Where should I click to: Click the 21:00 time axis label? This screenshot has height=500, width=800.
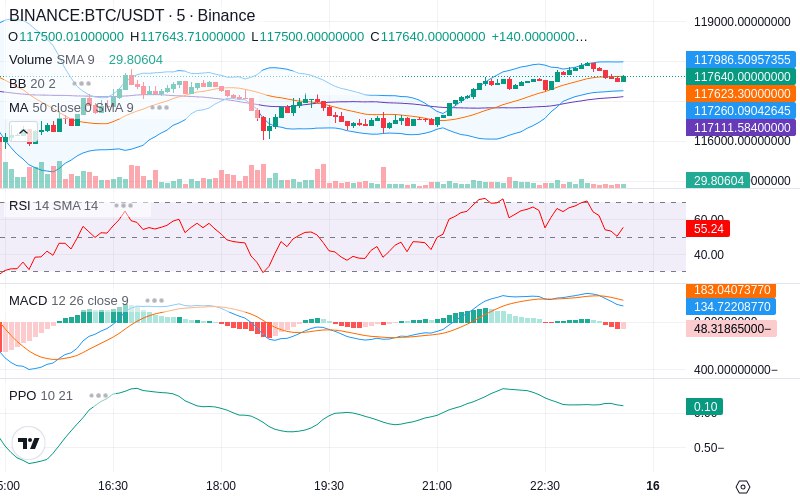437,486
